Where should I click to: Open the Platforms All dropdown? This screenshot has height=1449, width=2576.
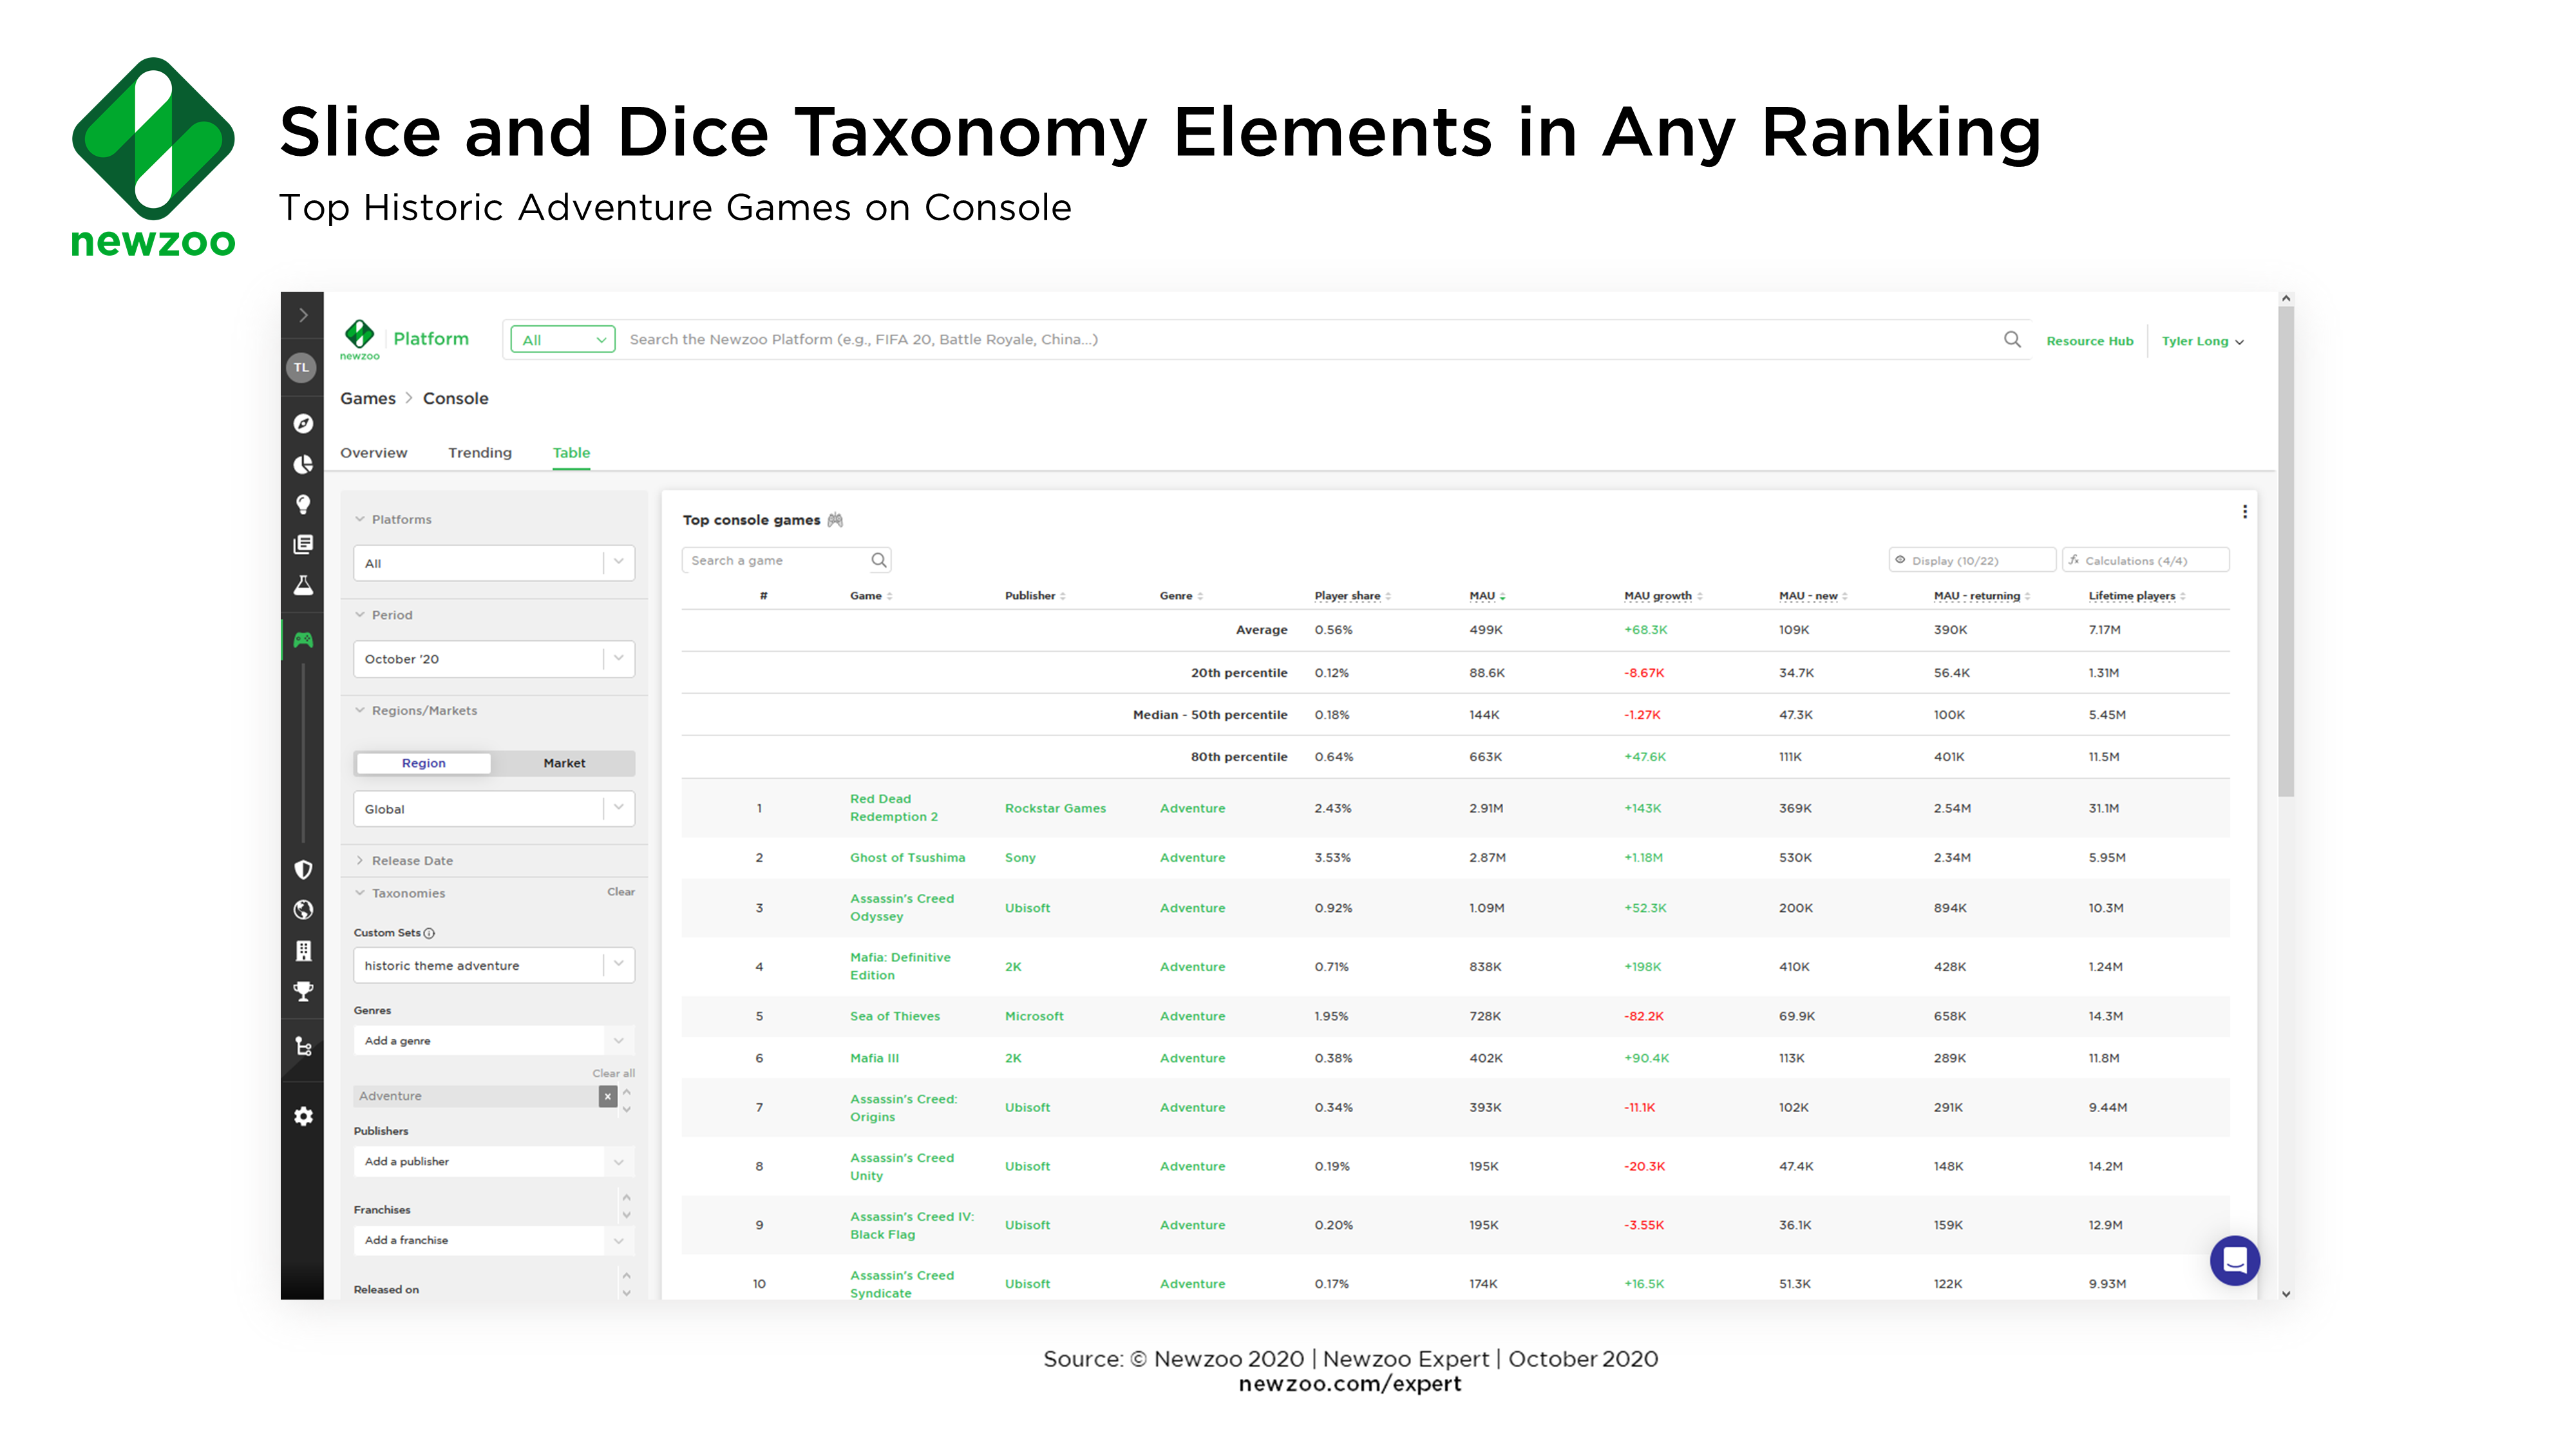494,563
